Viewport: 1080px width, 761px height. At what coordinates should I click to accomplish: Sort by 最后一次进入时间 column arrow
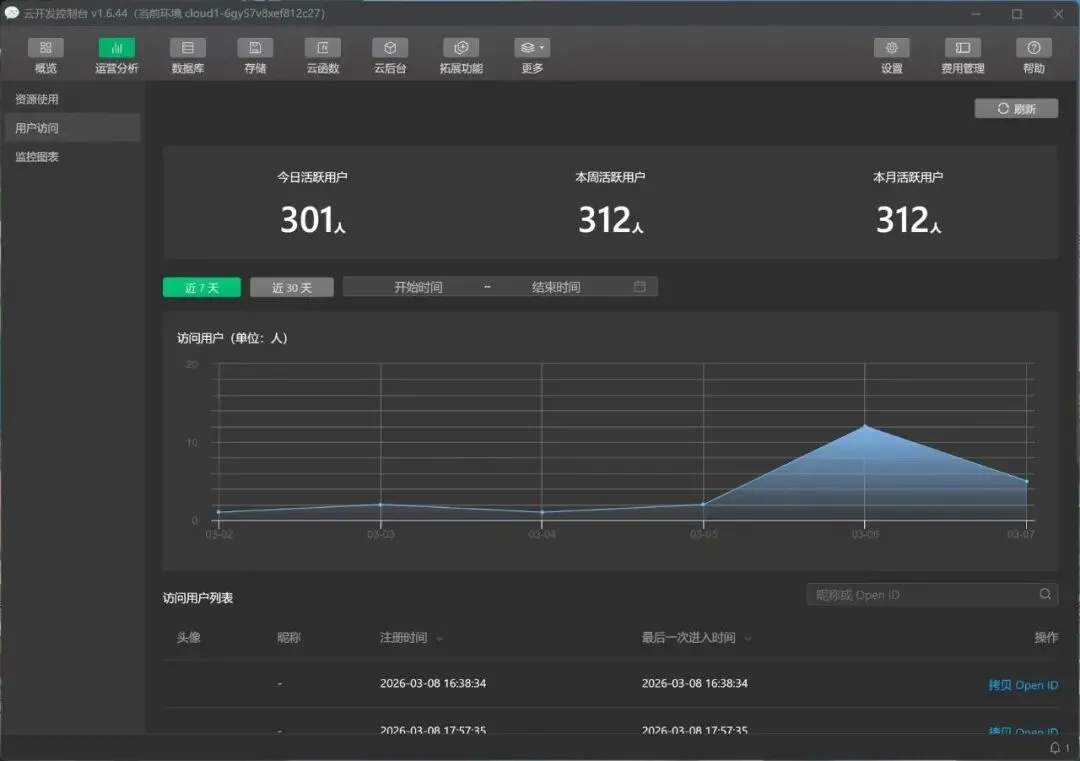[x=747, y=638]
